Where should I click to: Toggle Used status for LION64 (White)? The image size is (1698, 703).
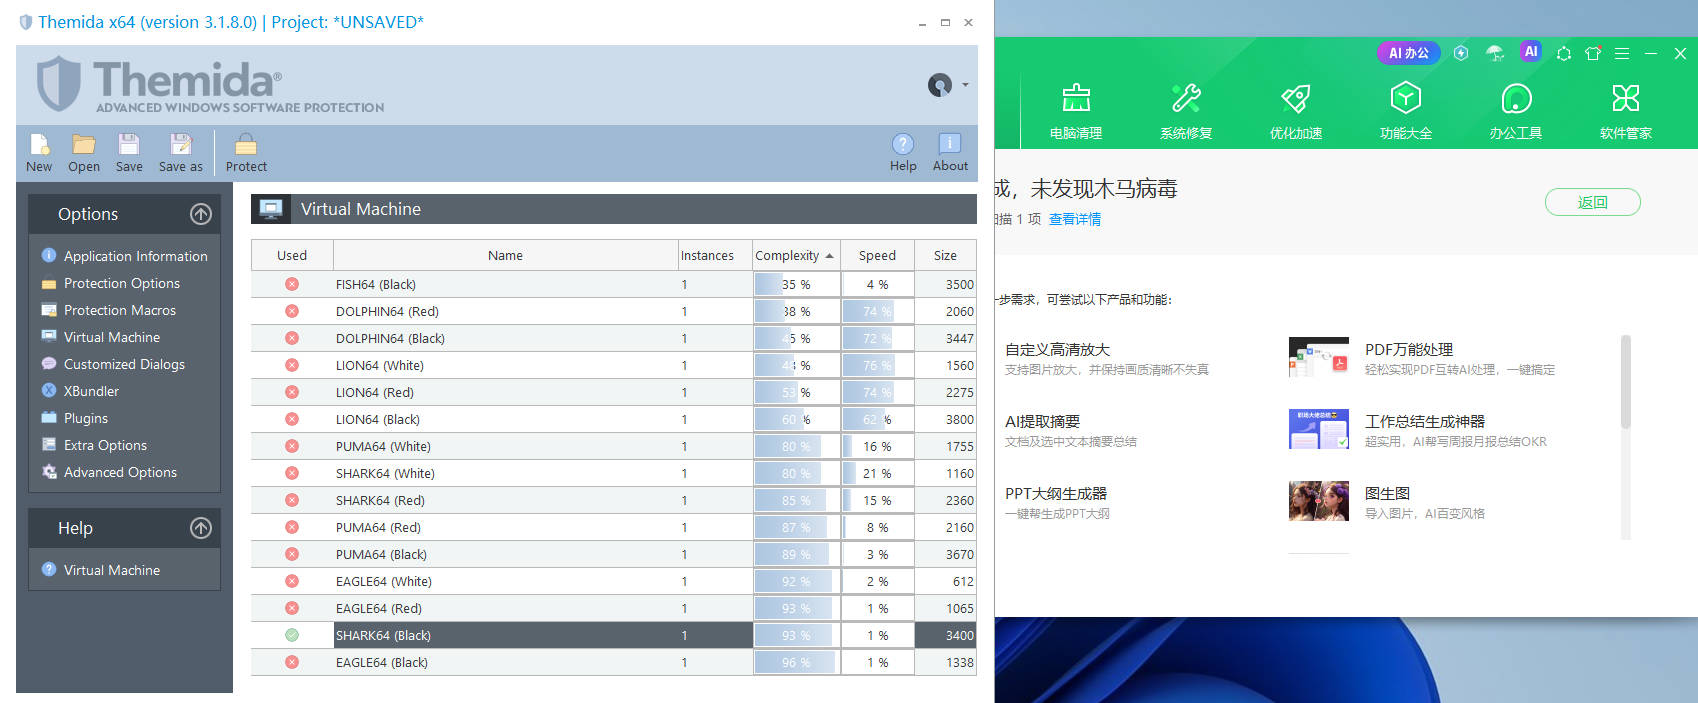[292, 365]
